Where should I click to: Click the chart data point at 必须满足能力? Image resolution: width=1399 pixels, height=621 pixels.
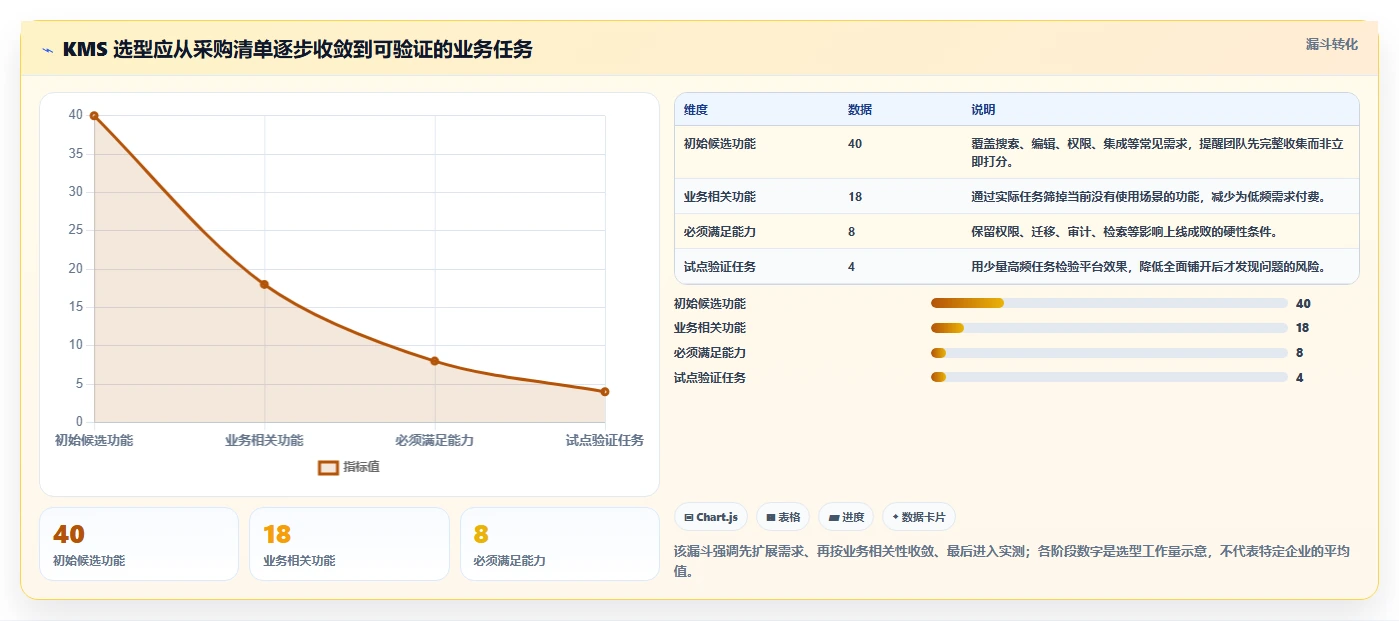[x=434, y=361]
